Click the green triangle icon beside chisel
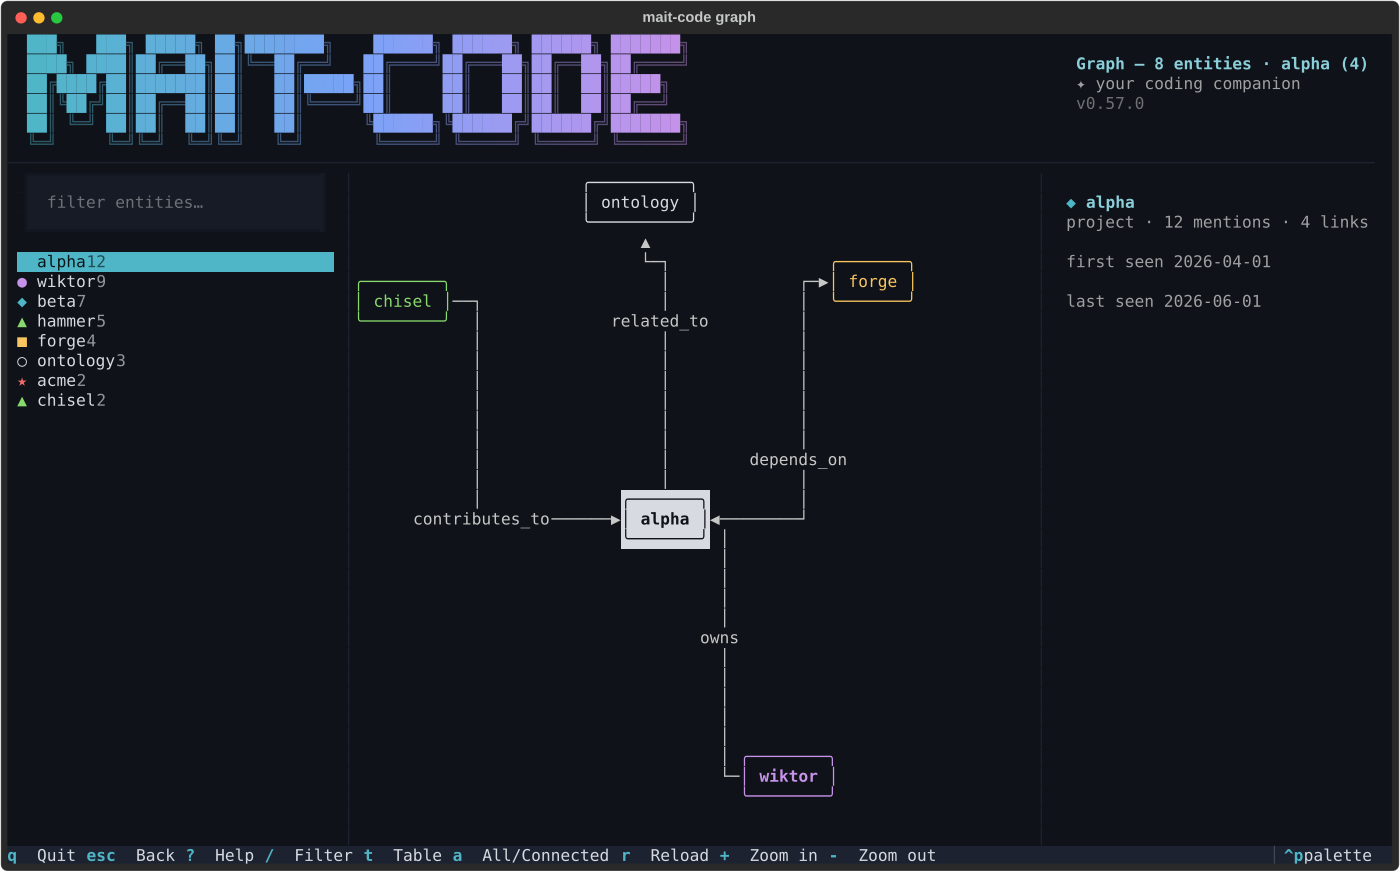1400x872 pixels. point(22,401)
